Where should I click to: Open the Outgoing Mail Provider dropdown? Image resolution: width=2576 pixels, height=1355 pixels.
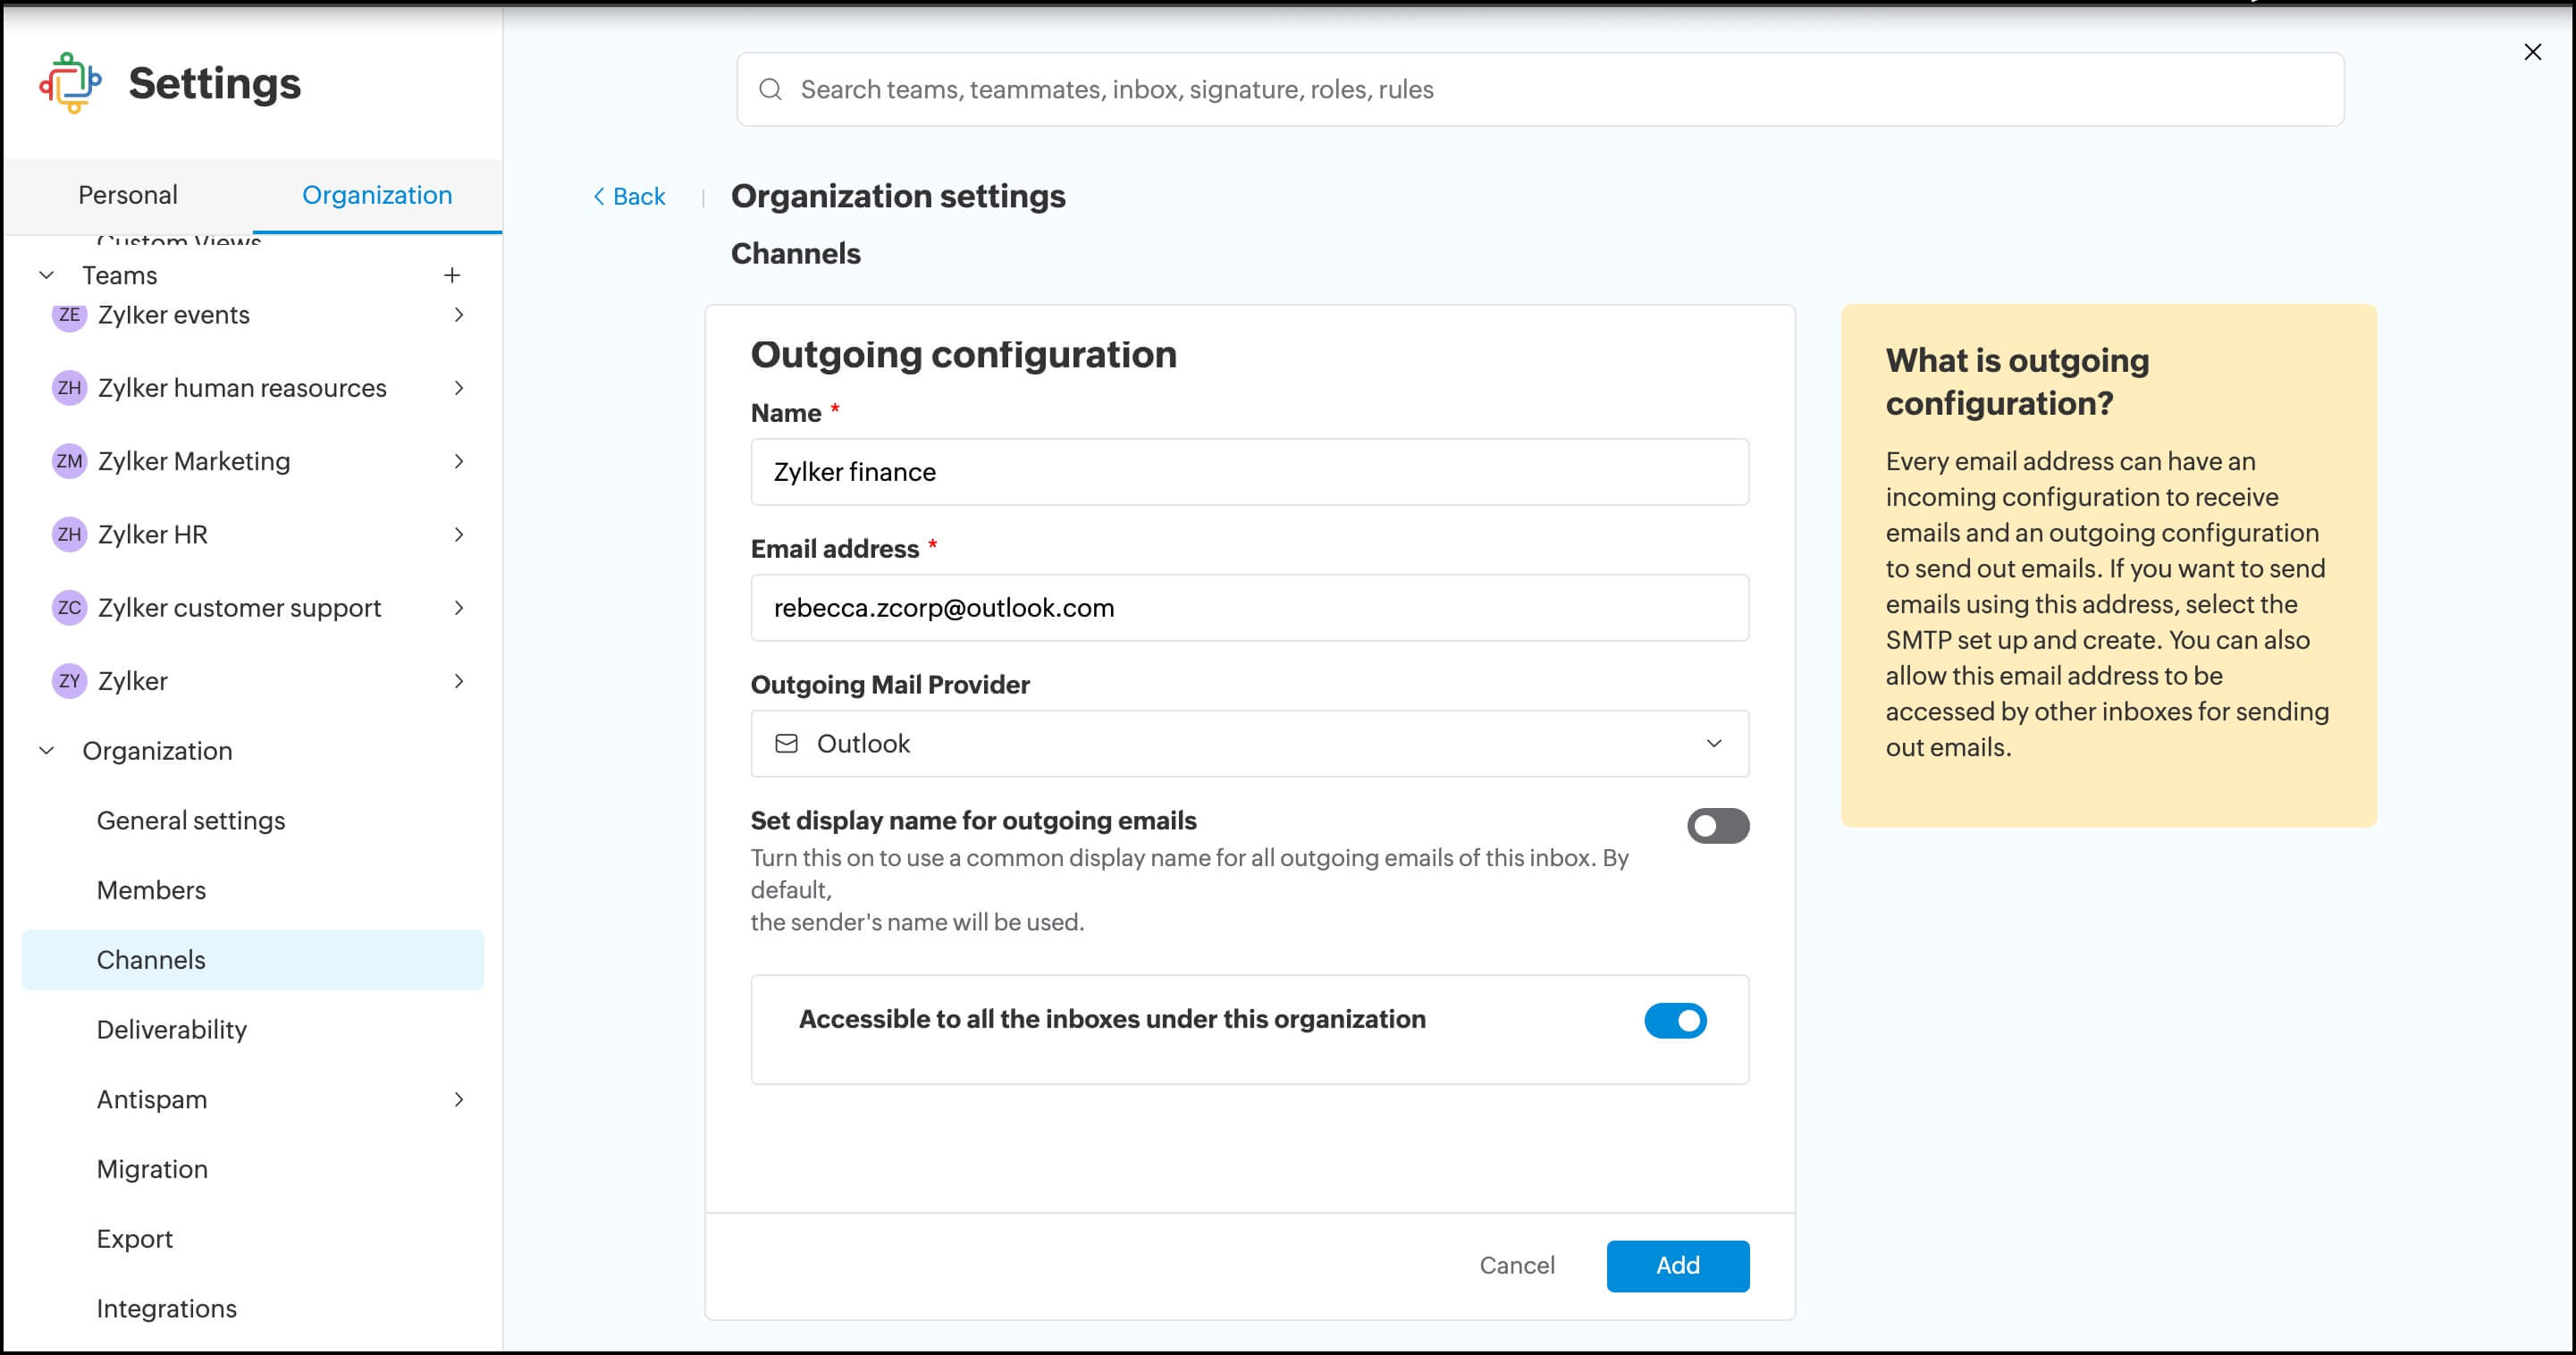(x=1715, y=743)
